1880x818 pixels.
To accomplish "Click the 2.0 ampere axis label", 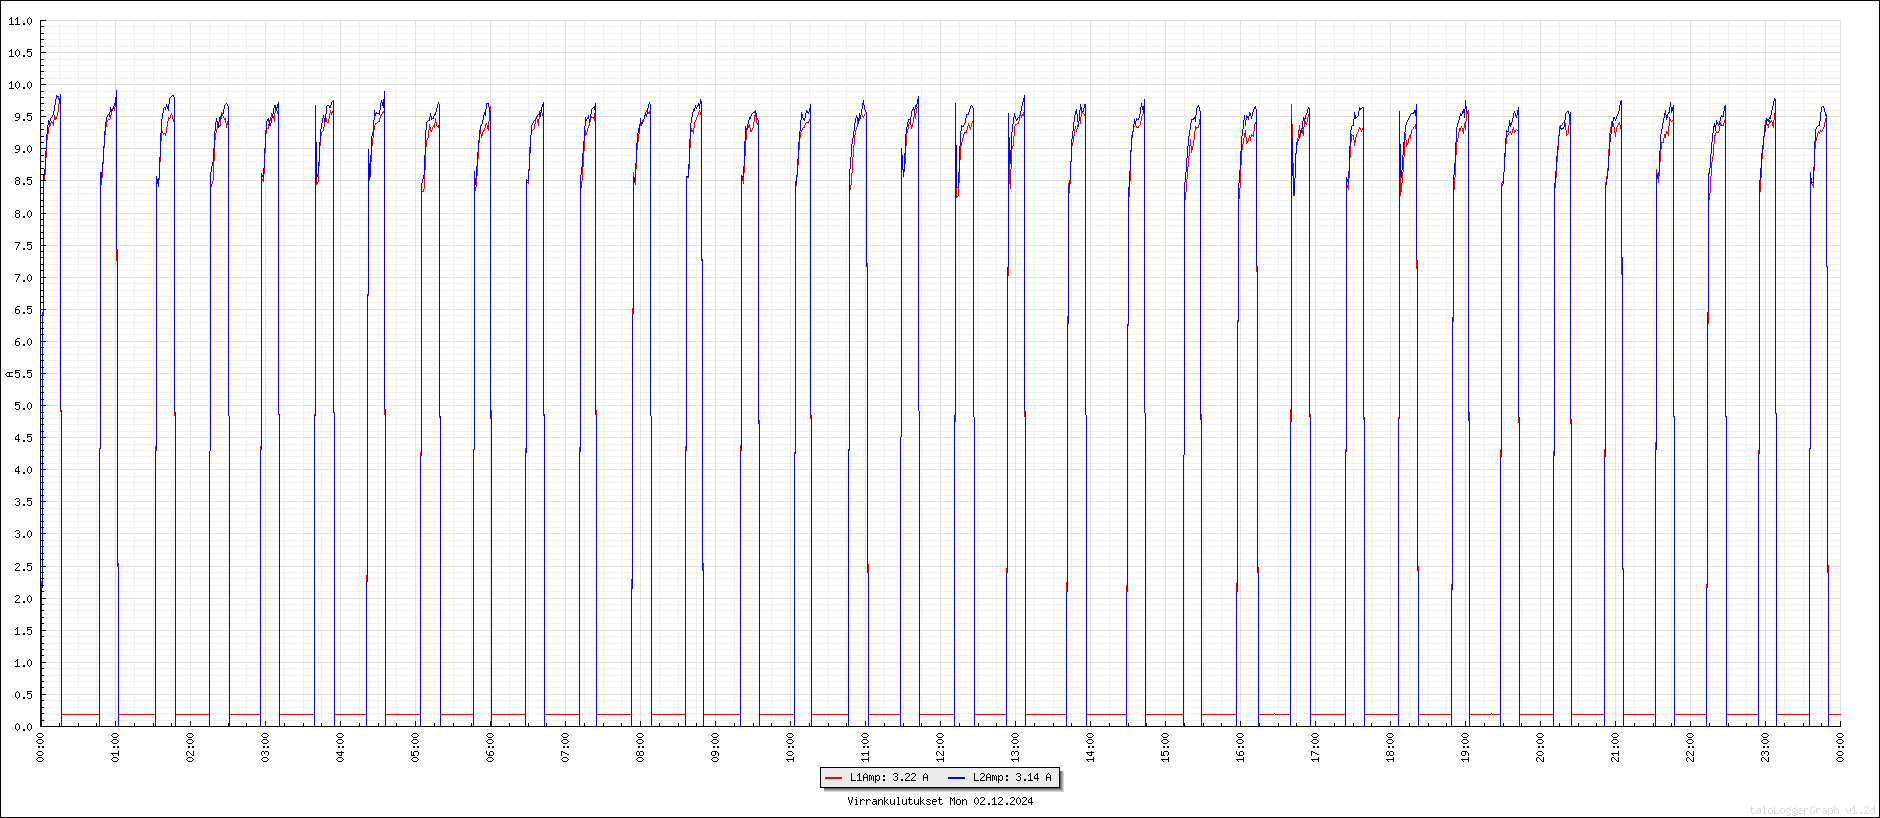I will coord(23,599).
